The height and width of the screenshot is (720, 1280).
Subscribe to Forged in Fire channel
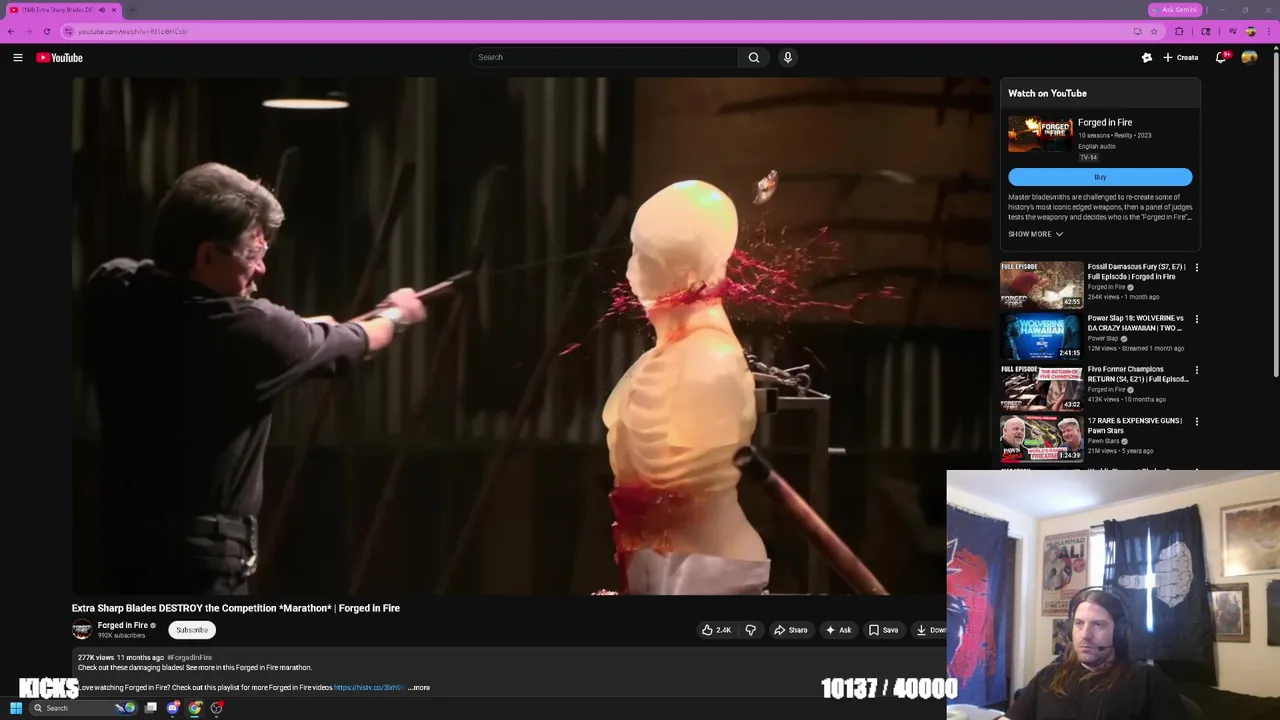pyautogui.click(x=192, y=630)
